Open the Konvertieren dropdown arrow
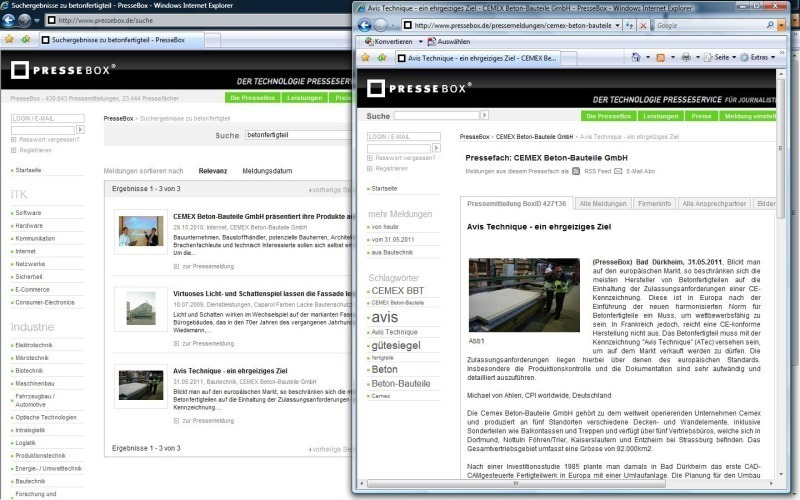800x500 pixels. [420, 42]
